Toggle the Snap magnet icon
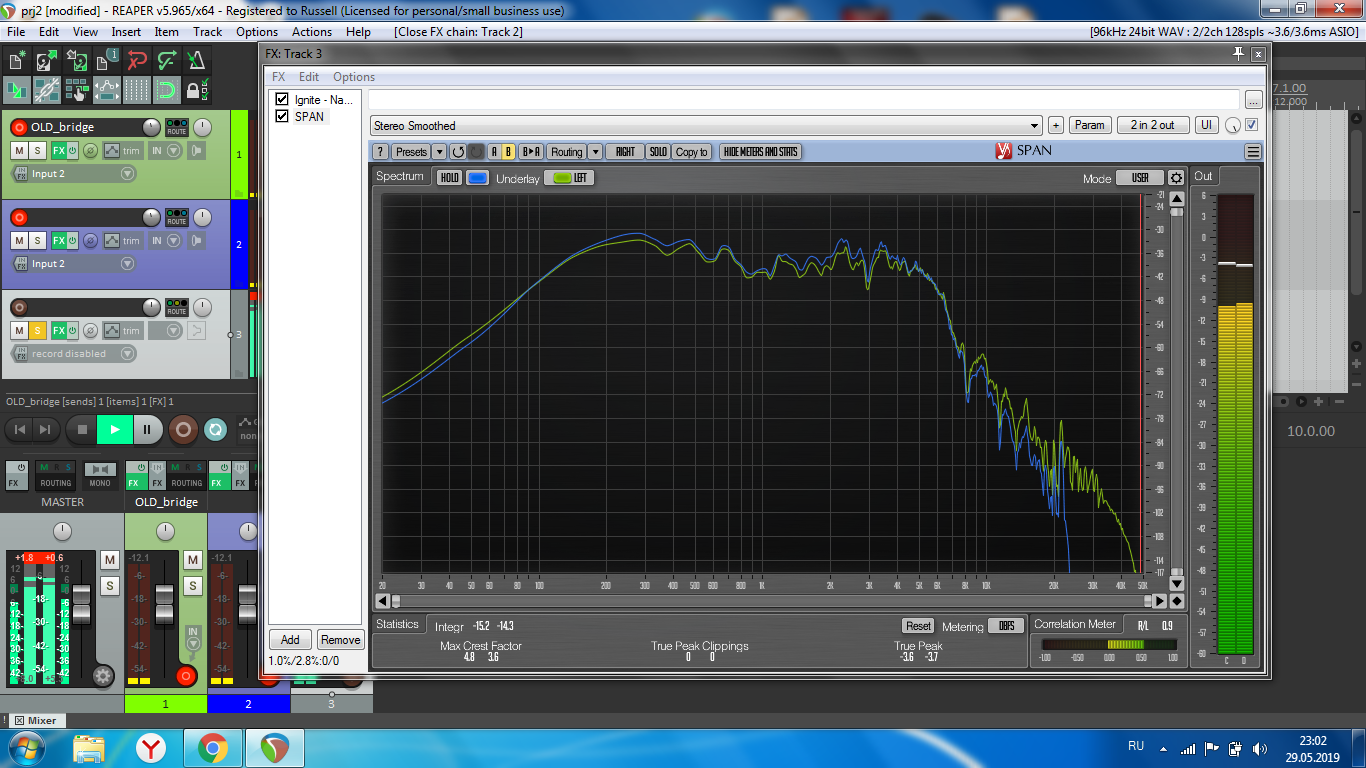 [167, 91]
